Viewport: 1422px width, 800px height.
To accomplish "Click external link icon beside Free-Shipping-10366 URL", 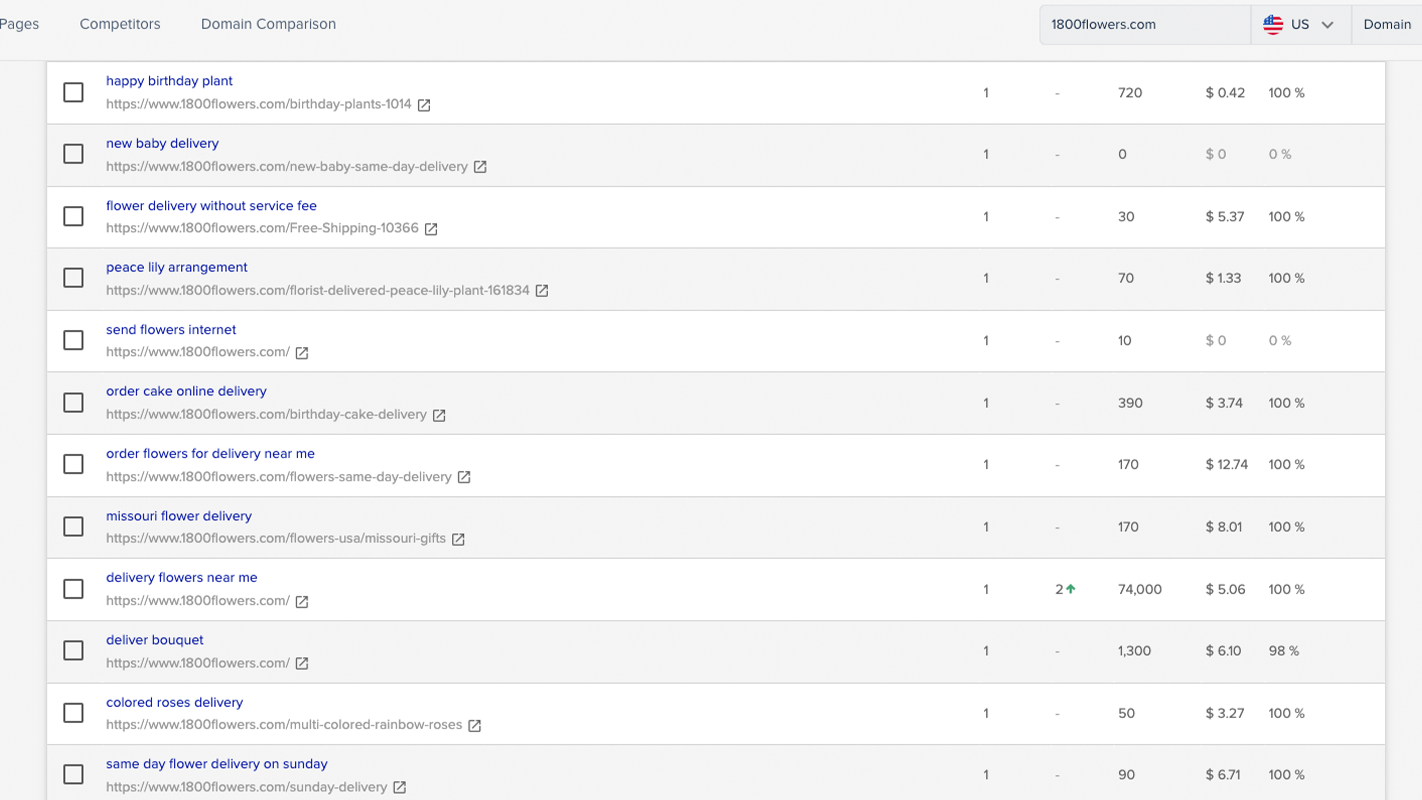I will click(x=431, y=229).
